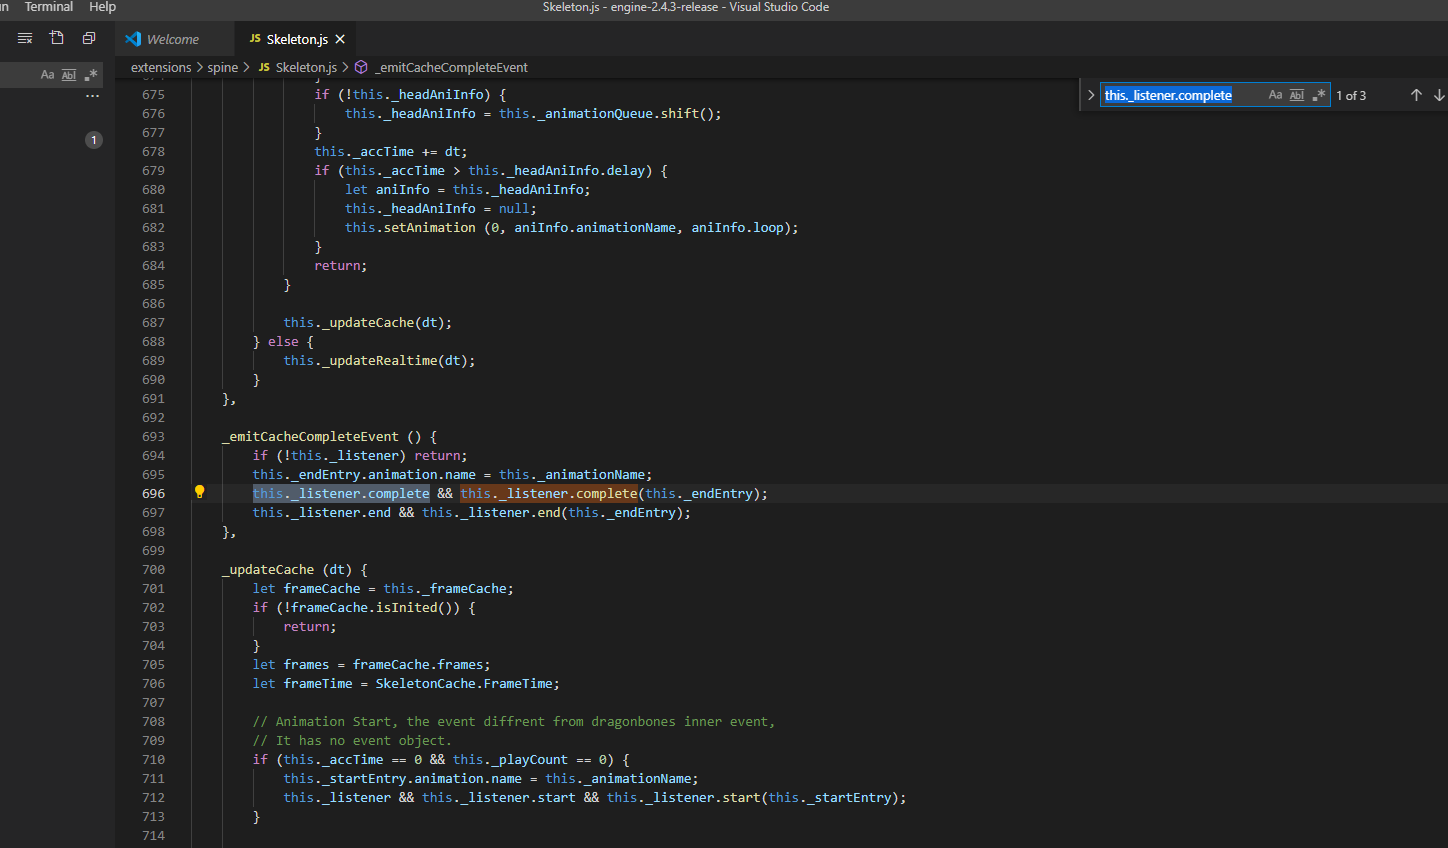The image size is (1448, 848).
Task: Open the Help menu
Action: [102, 7]
